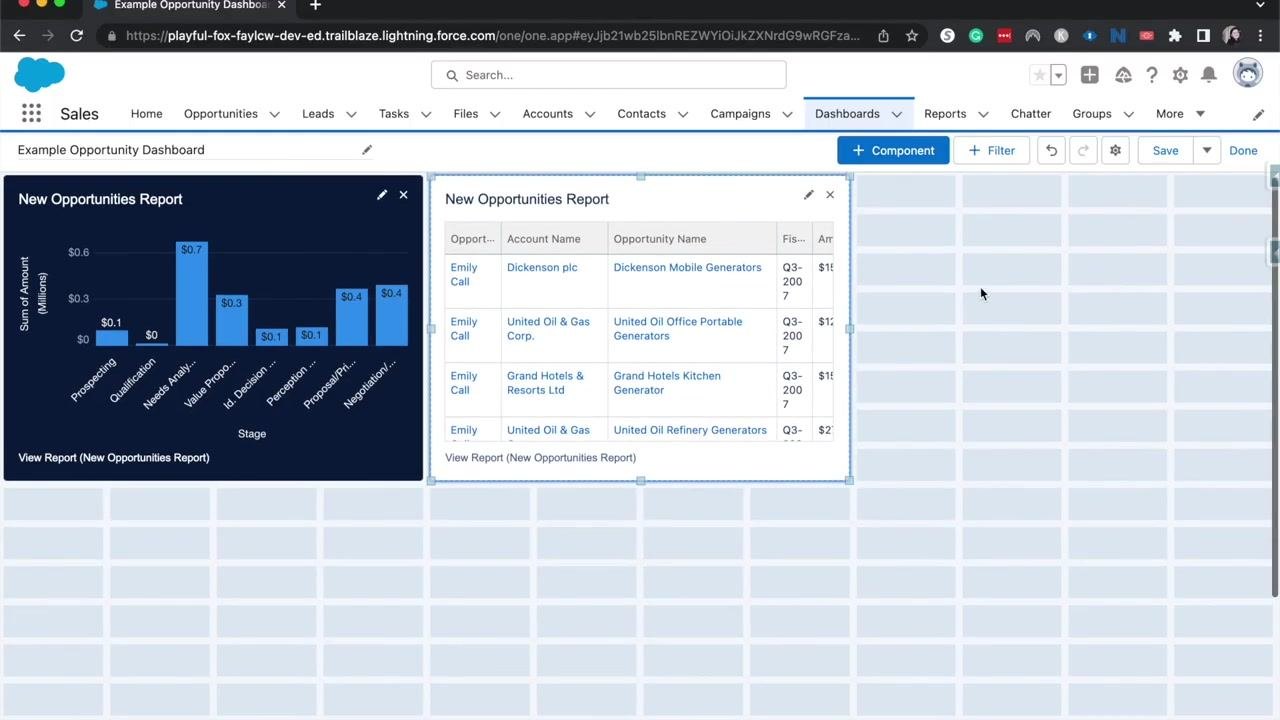Save the dashboard
Screen dimensions: 1280x720
click(1165, 151)
